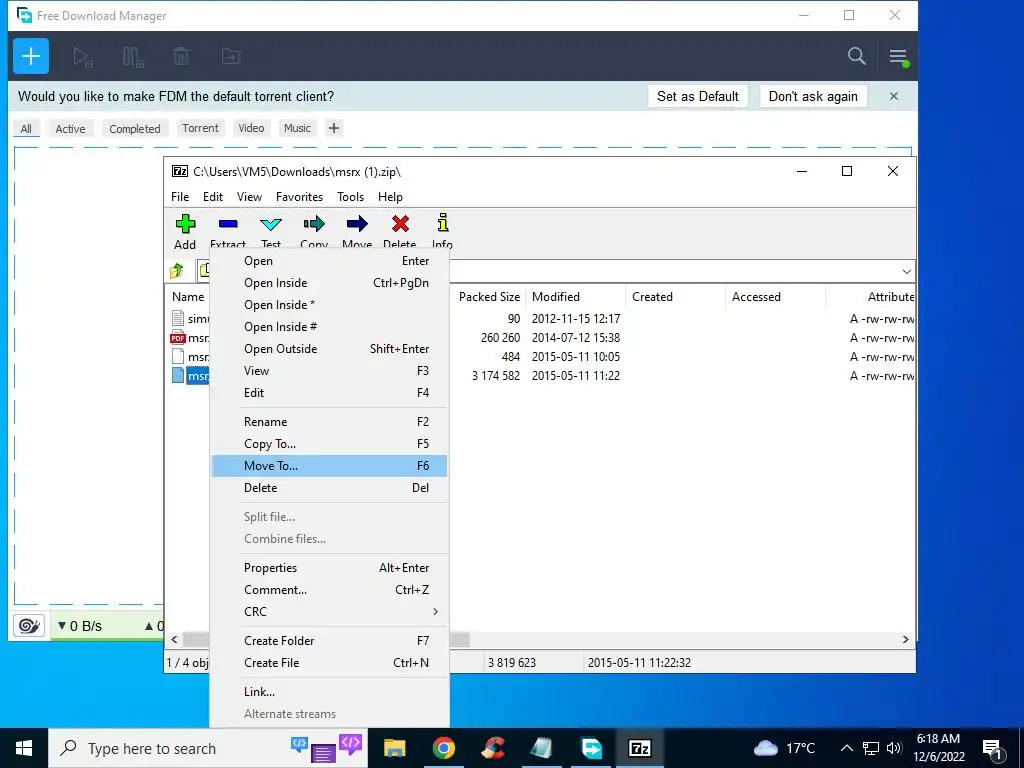Screen dimensions: 1024x768
Task: Choose Open Inside from the context menu
Action: (x=329, y=283)
